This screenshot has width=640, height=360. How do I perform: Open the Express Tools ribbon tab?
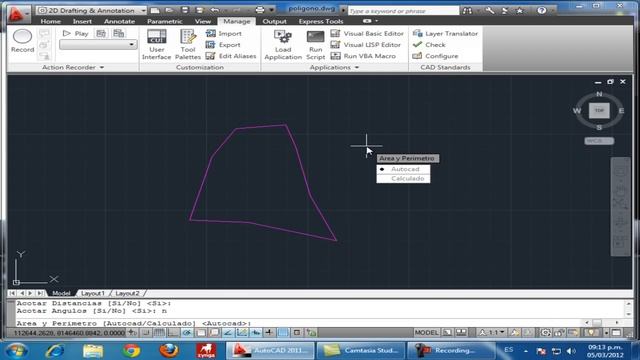(x=321, y=21)
